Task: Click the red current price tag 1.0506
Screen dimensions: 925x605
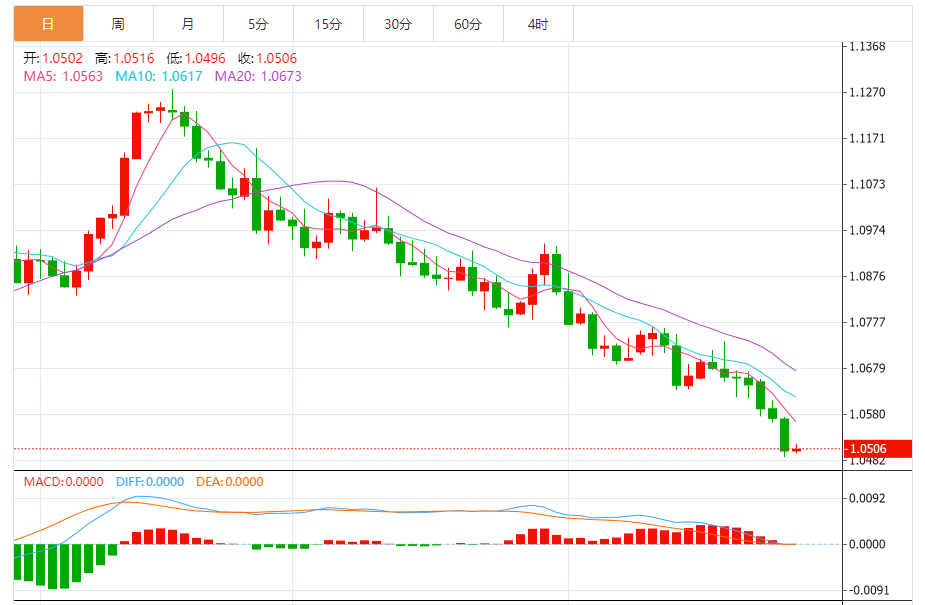Action: tap(878, 449)
